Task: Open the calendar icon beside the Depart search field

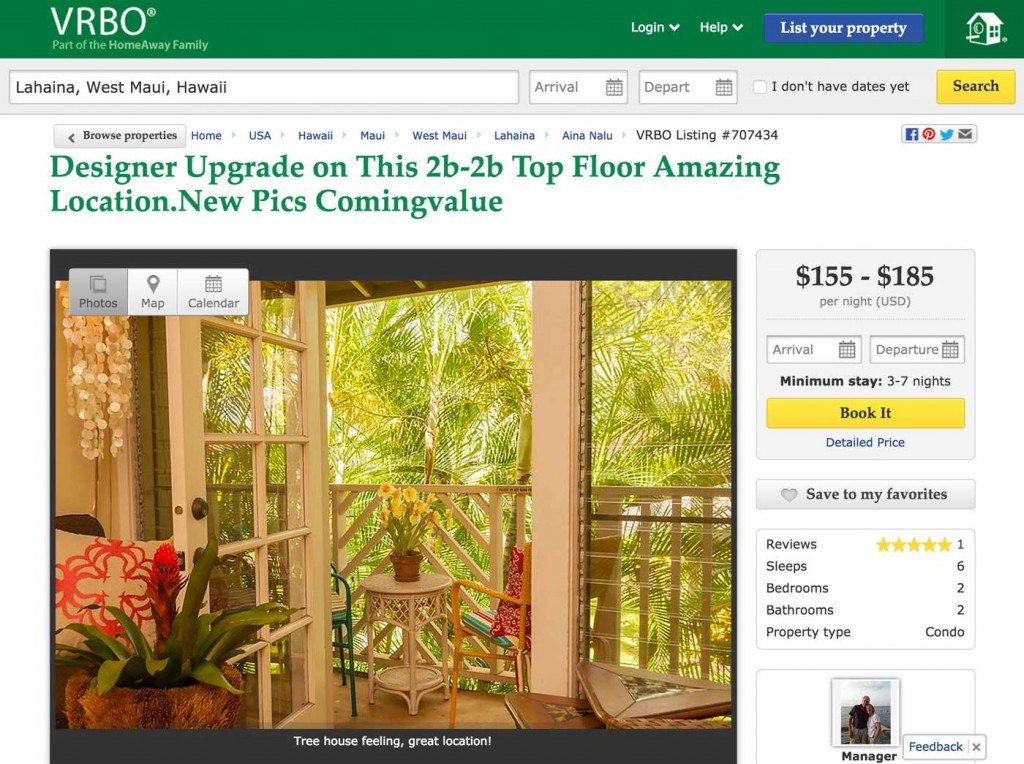Action: pos(723,87)
